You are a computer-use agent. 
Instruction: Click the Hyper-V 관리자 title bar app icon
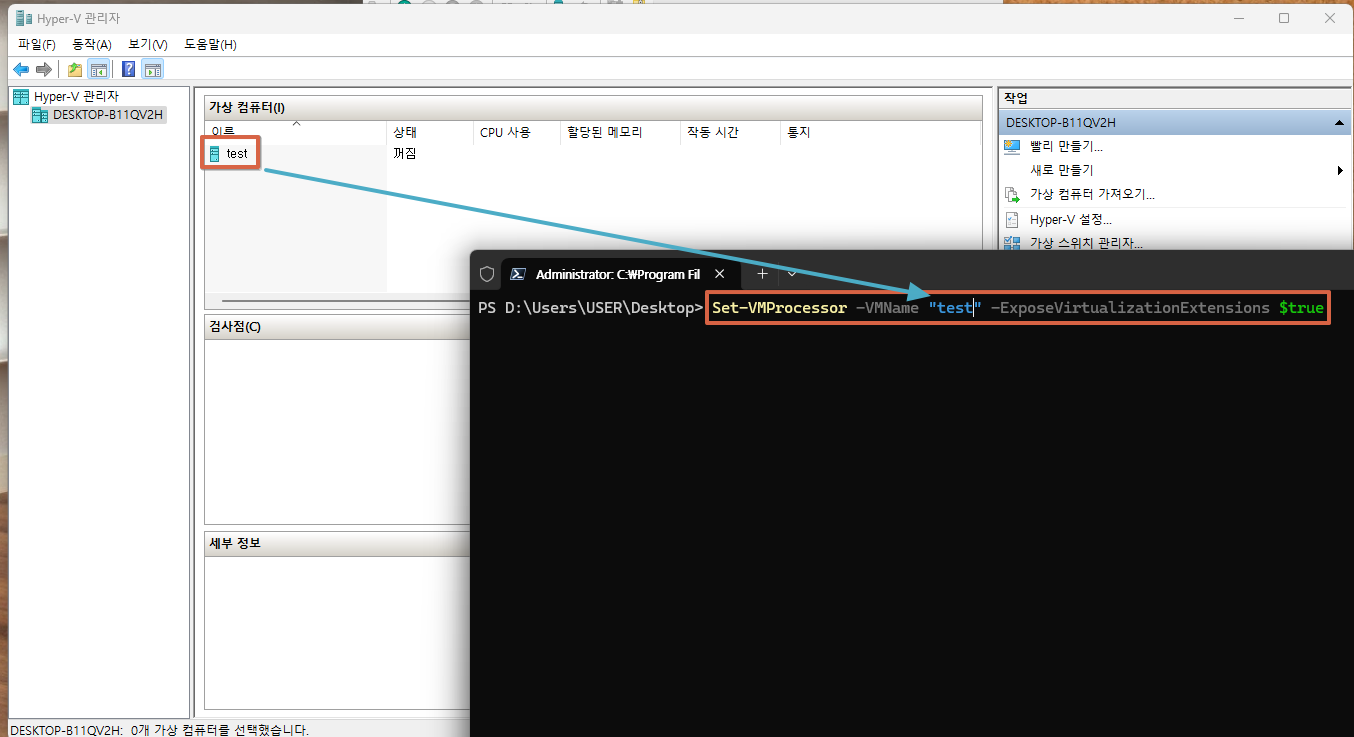22,18
